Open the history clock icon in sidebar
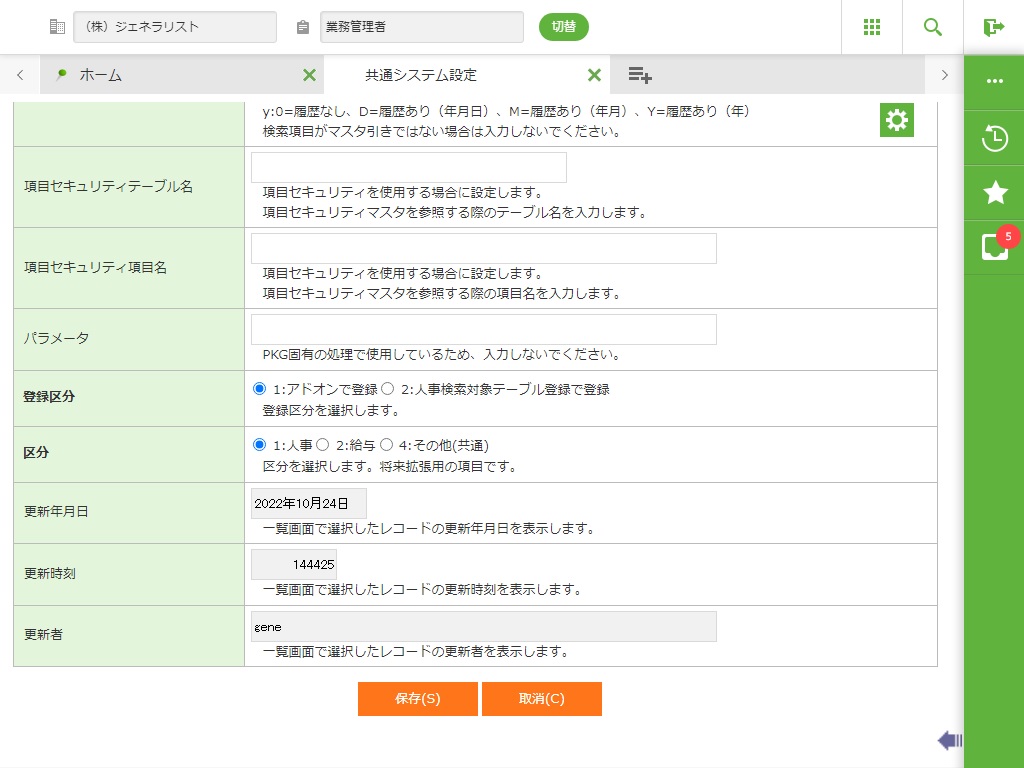1024x768 pixels. pyautogui.click(x=994, y=138)
